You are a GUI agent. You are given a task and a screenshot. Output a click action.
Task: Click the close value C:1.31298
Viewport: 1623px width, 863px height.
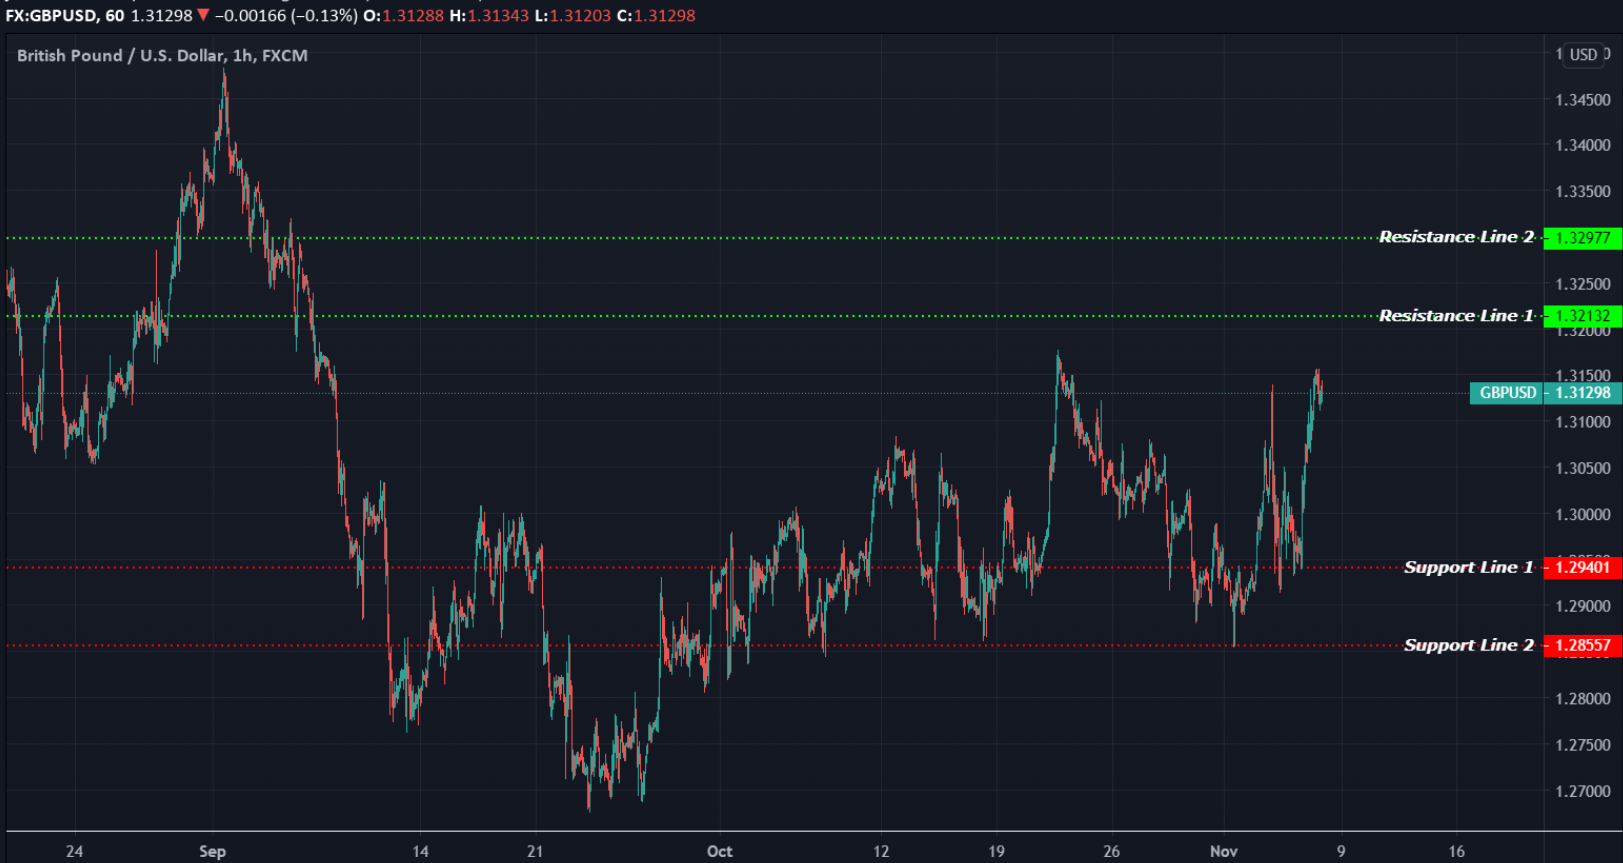point(656,16)
